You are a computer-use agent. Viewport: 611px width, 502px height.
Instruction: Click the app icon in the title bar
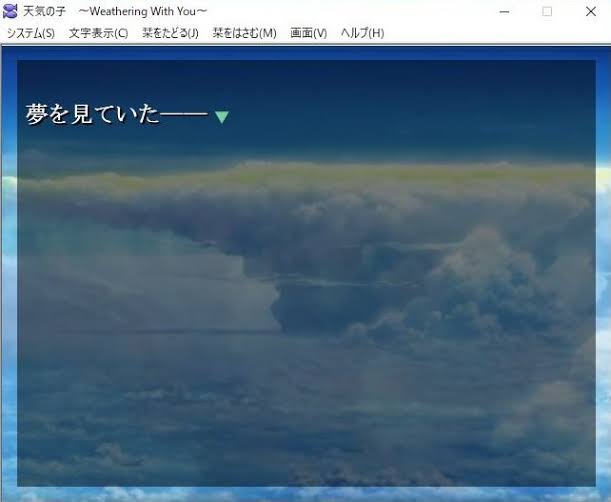pos(11,11)
